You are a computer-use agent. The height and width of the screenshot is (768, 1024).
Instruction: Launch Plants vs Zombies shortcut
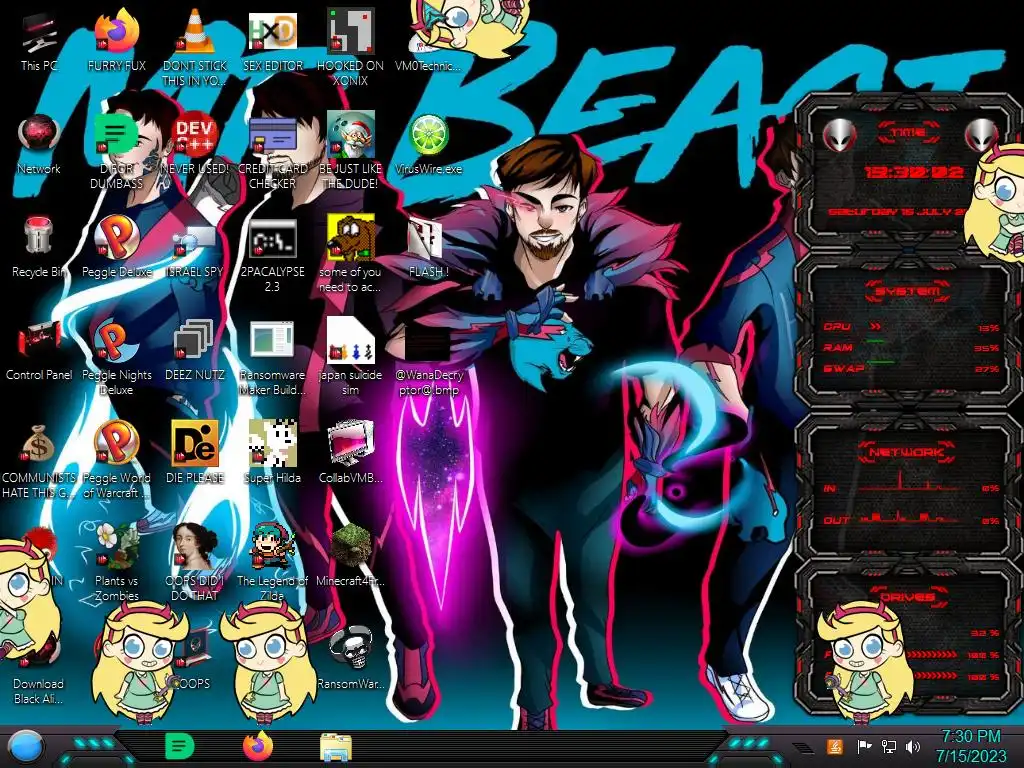click(x=117, y=563)
